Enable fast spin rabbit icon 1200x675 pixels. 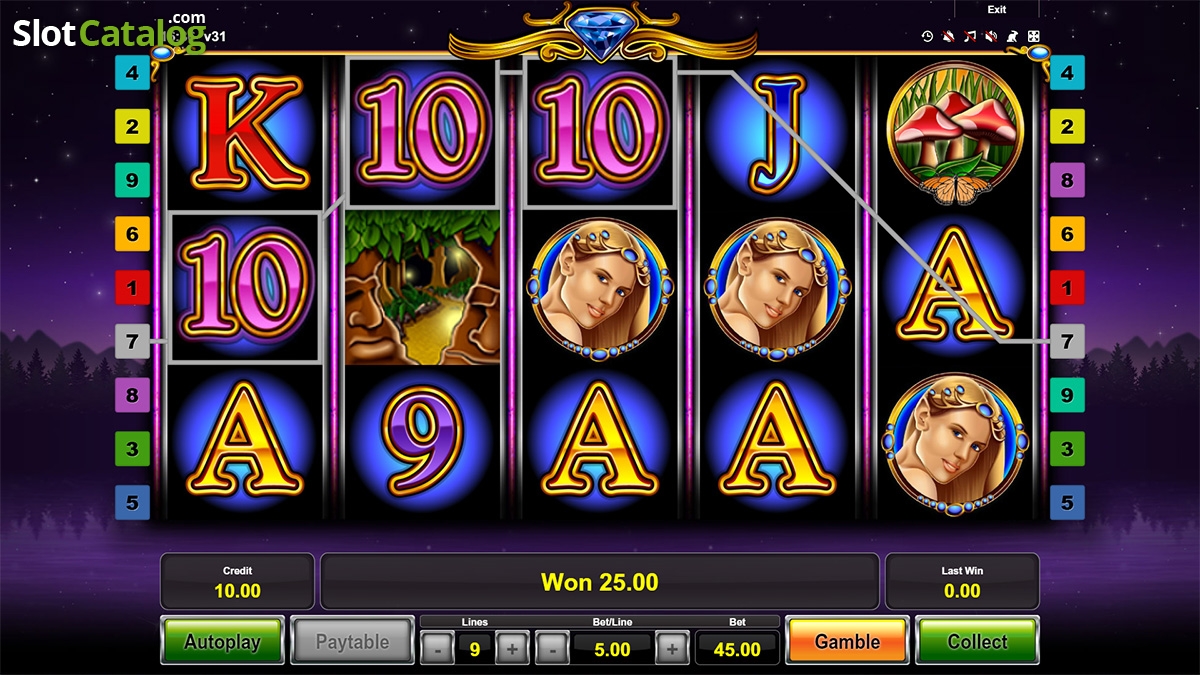[1012, 36]
